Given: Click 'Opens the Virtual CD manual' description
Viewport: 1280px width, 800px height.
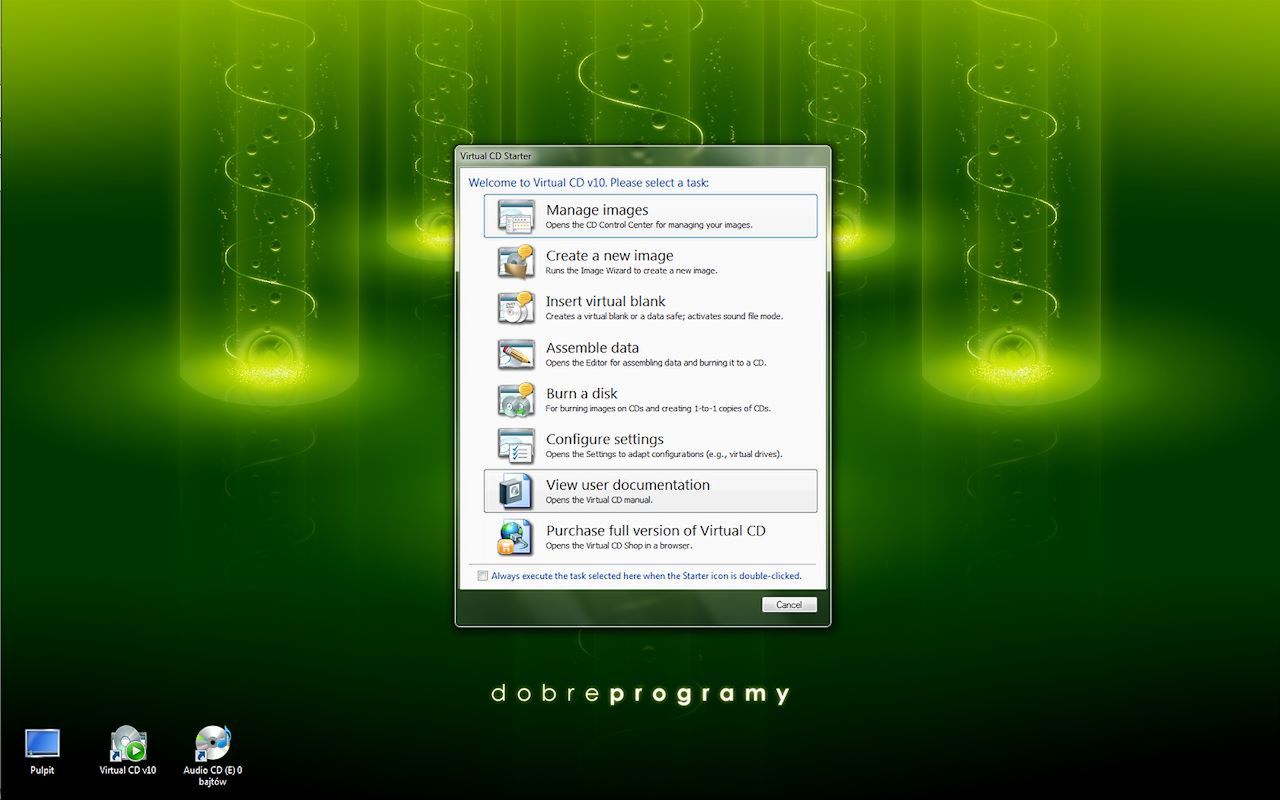Looking at the screenshot, I should pyautogui.click(x=599, y=500).
